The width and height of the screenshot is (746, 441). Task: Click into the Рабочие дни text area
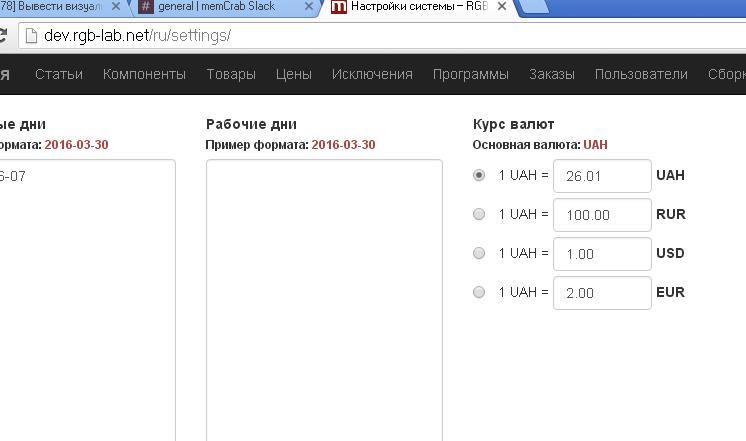coord(324,300)
